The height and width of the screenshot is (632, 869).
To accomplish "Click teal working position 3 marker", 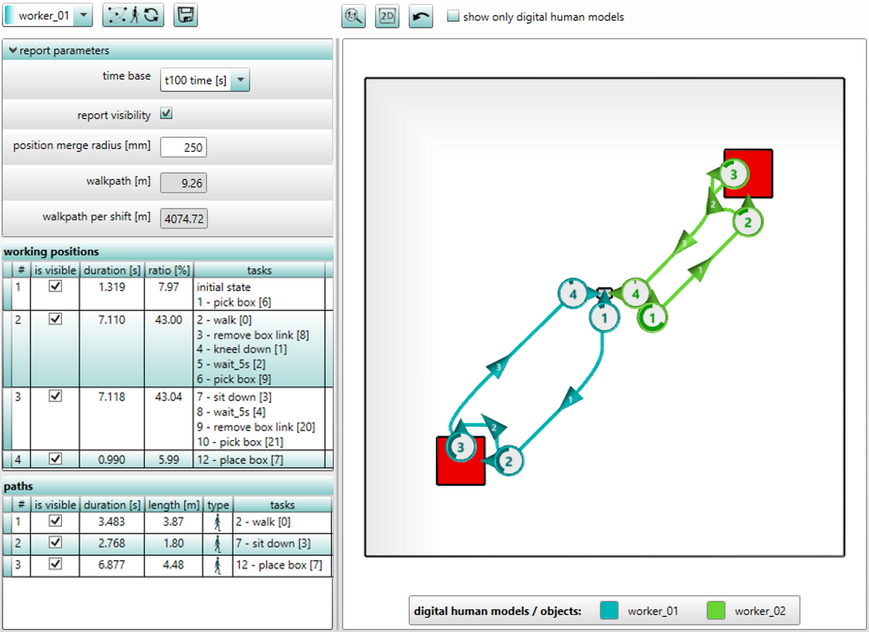I will tap(459, 447).
